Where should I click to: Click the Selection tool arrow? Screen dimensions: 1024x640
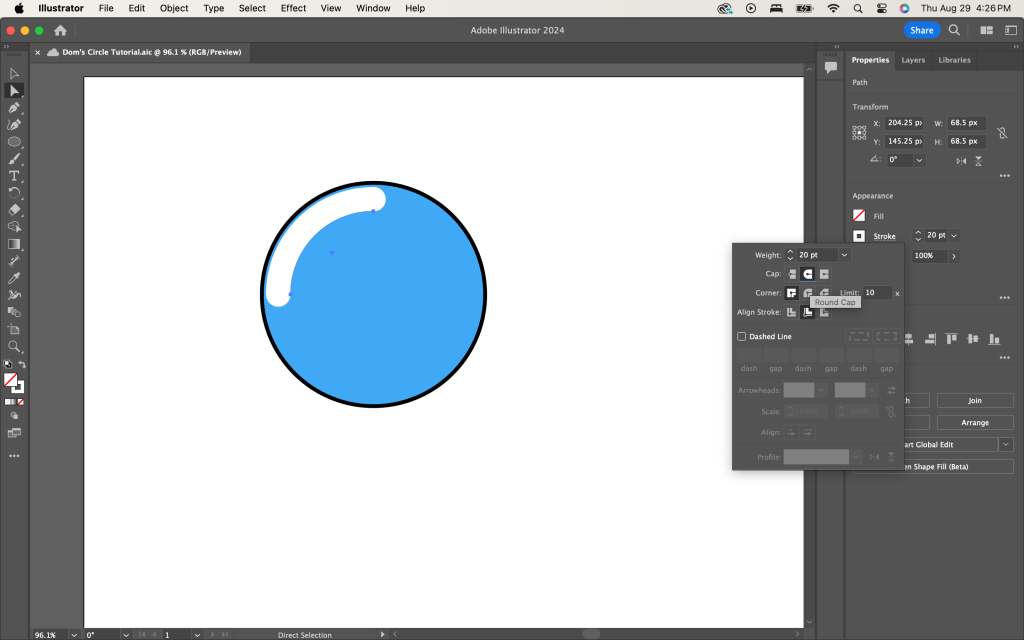click(14, 74)
